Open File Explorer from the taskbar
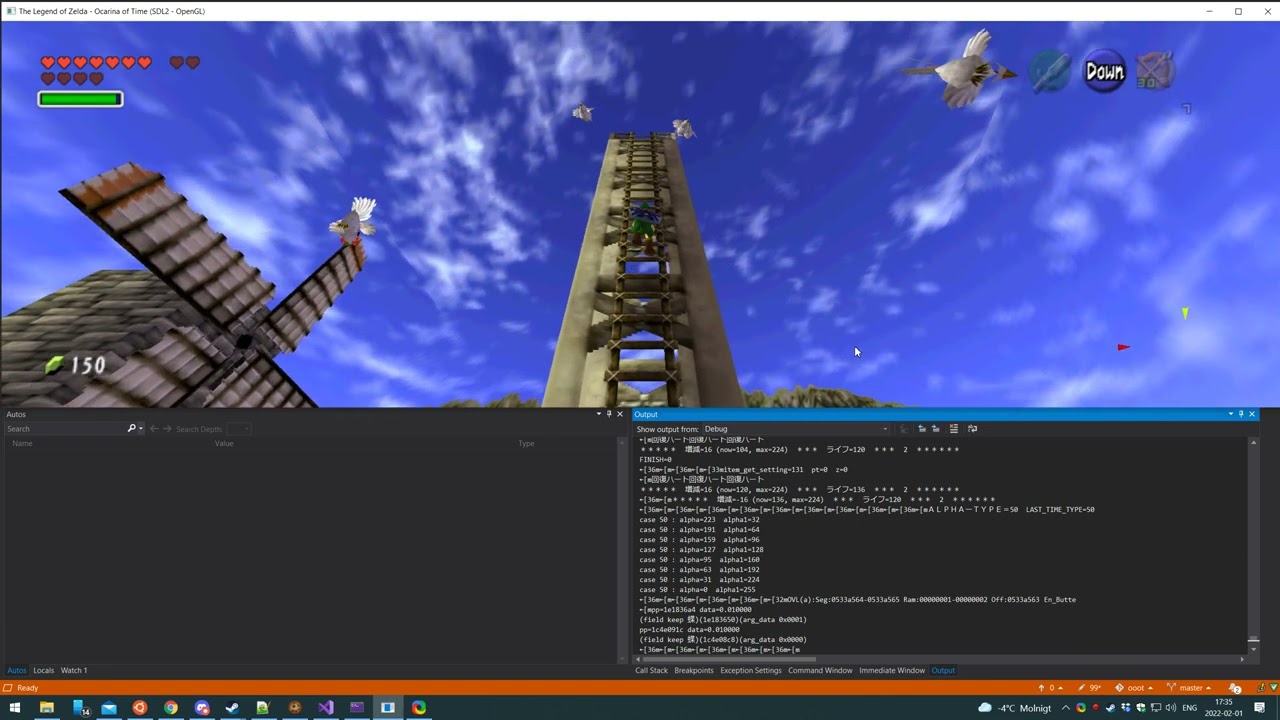 [46, 708]
